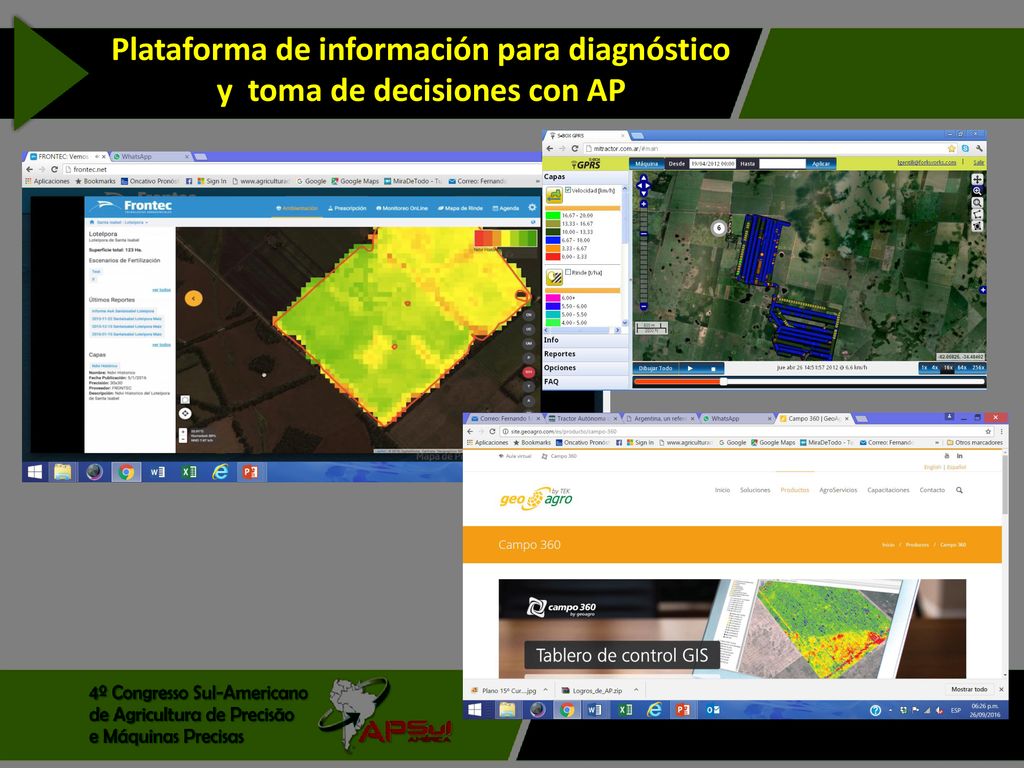Open Frontec settings gear icon
Viewport: 1024px width, 768px height.
pyautogui.click(x=532, y=208)
